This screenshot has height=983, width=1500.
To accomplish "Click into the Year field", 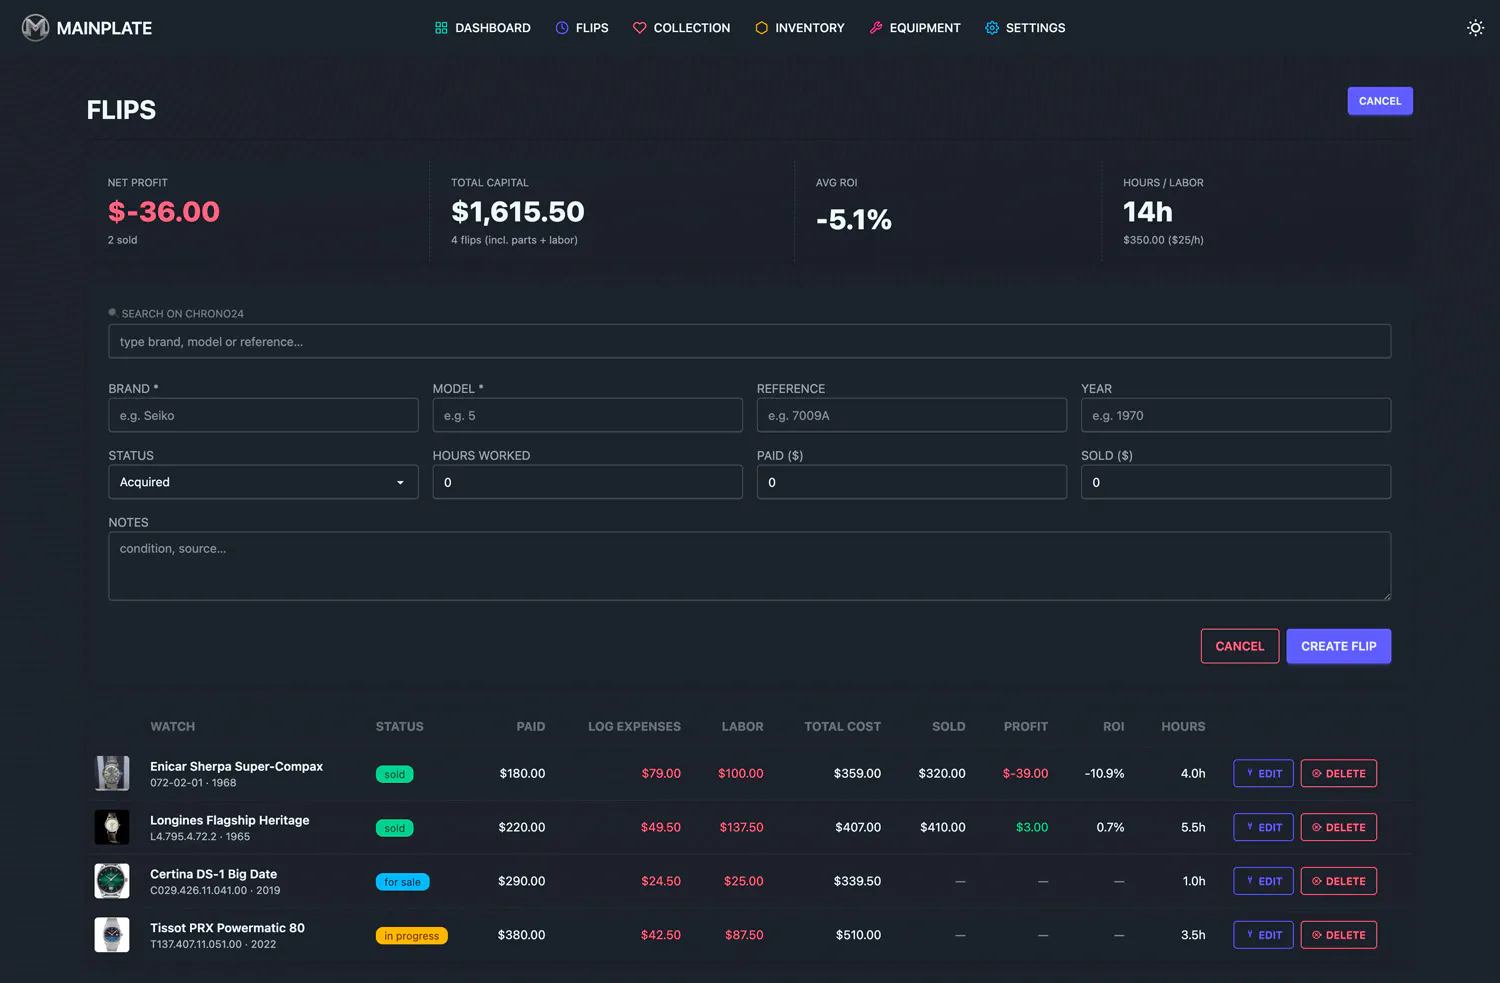I will [x=1235, y=415].
